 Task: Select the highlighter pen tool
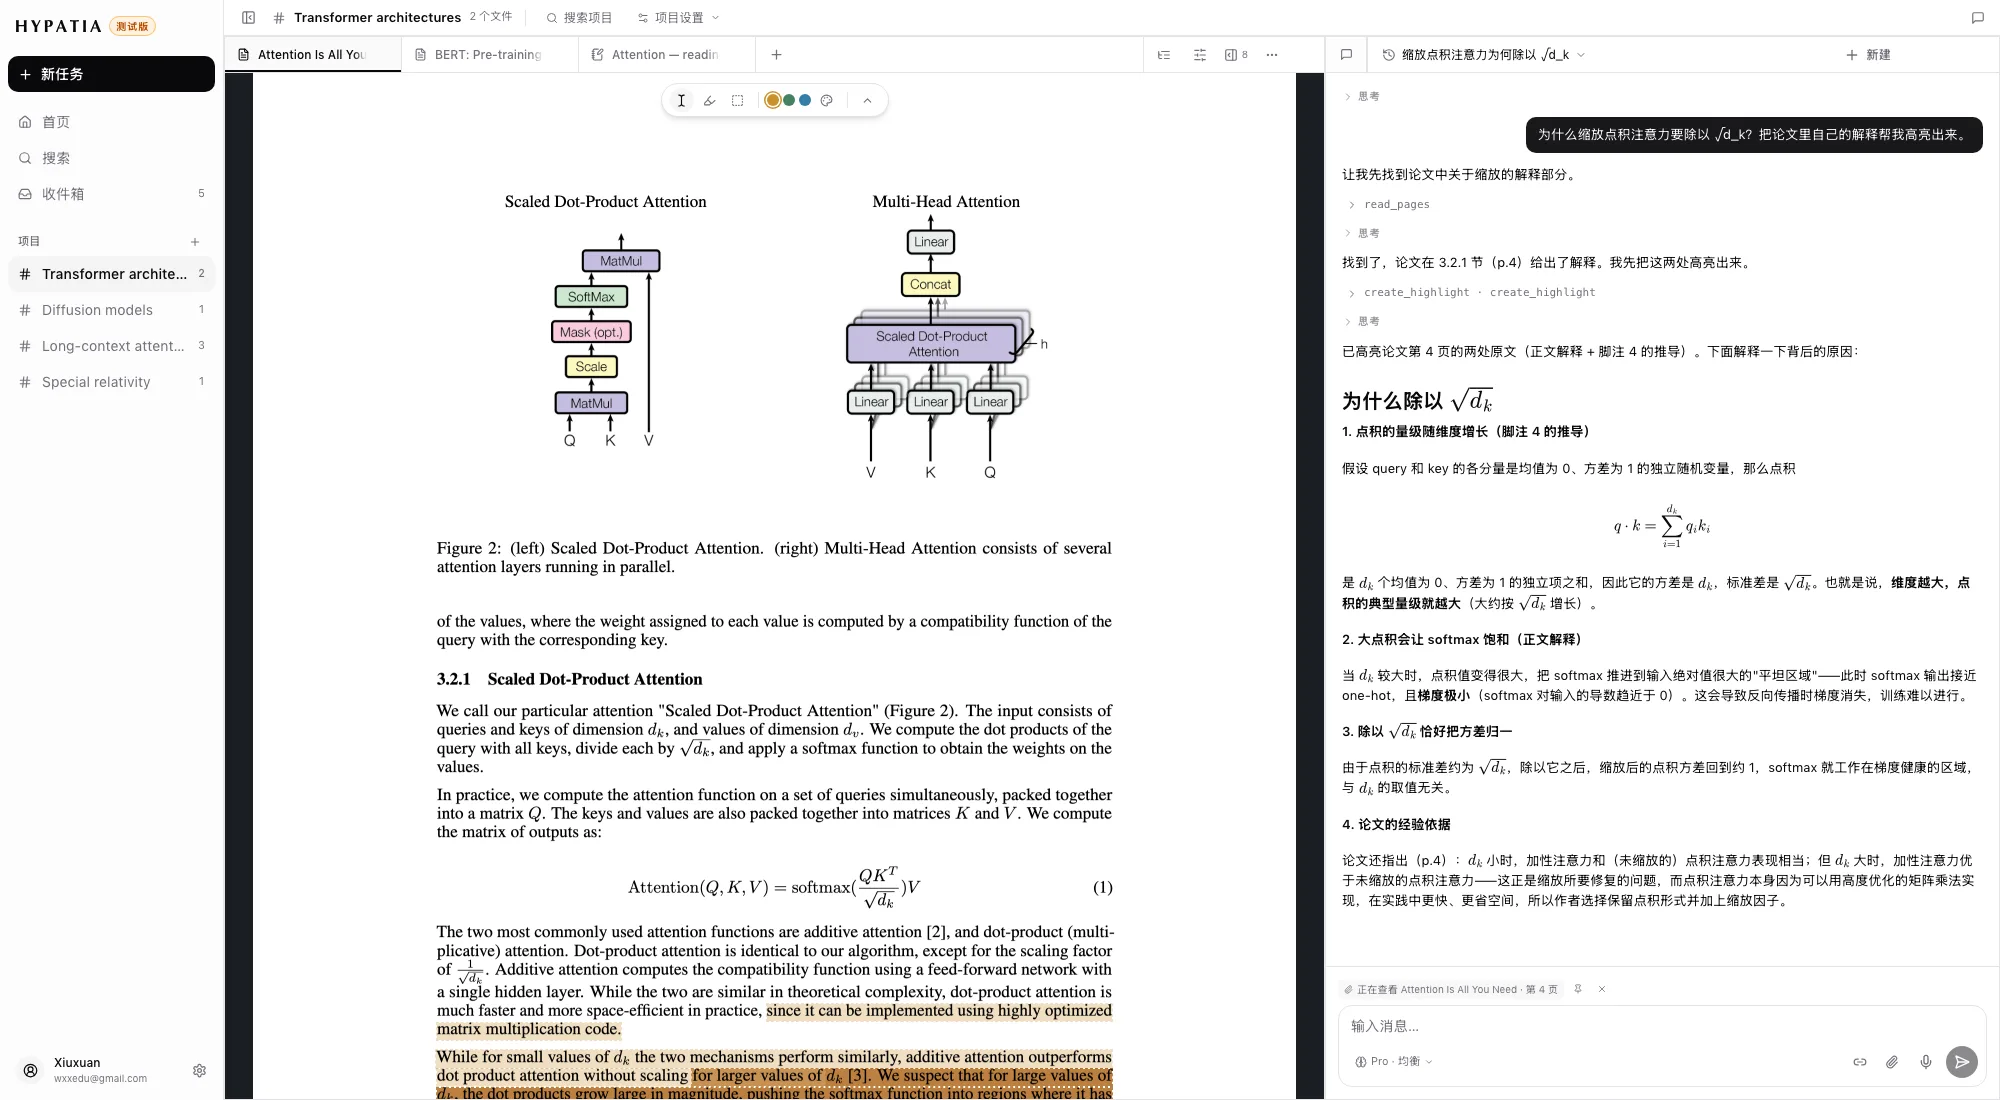coord(709,100)
